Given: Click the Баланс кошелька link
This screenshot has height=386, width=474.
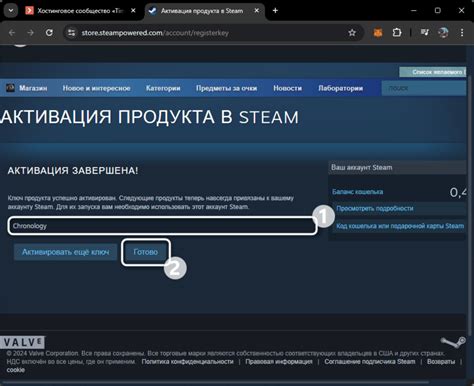Looking at the screenshot, I should coord(357,192).
